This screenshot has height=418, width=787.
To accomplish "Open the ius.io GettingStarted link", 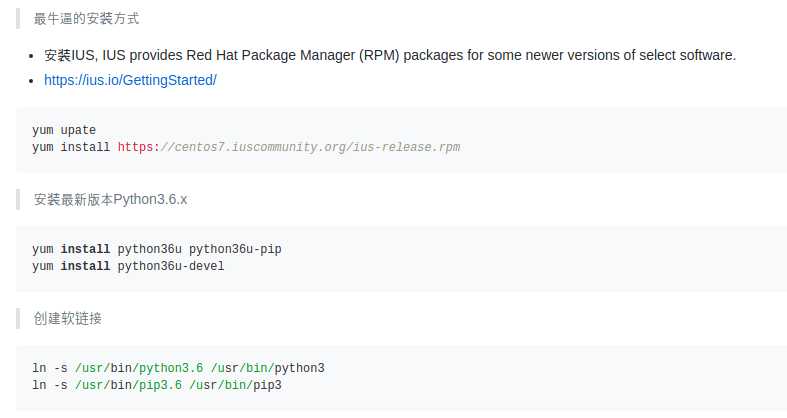I will tap(130, 80).
